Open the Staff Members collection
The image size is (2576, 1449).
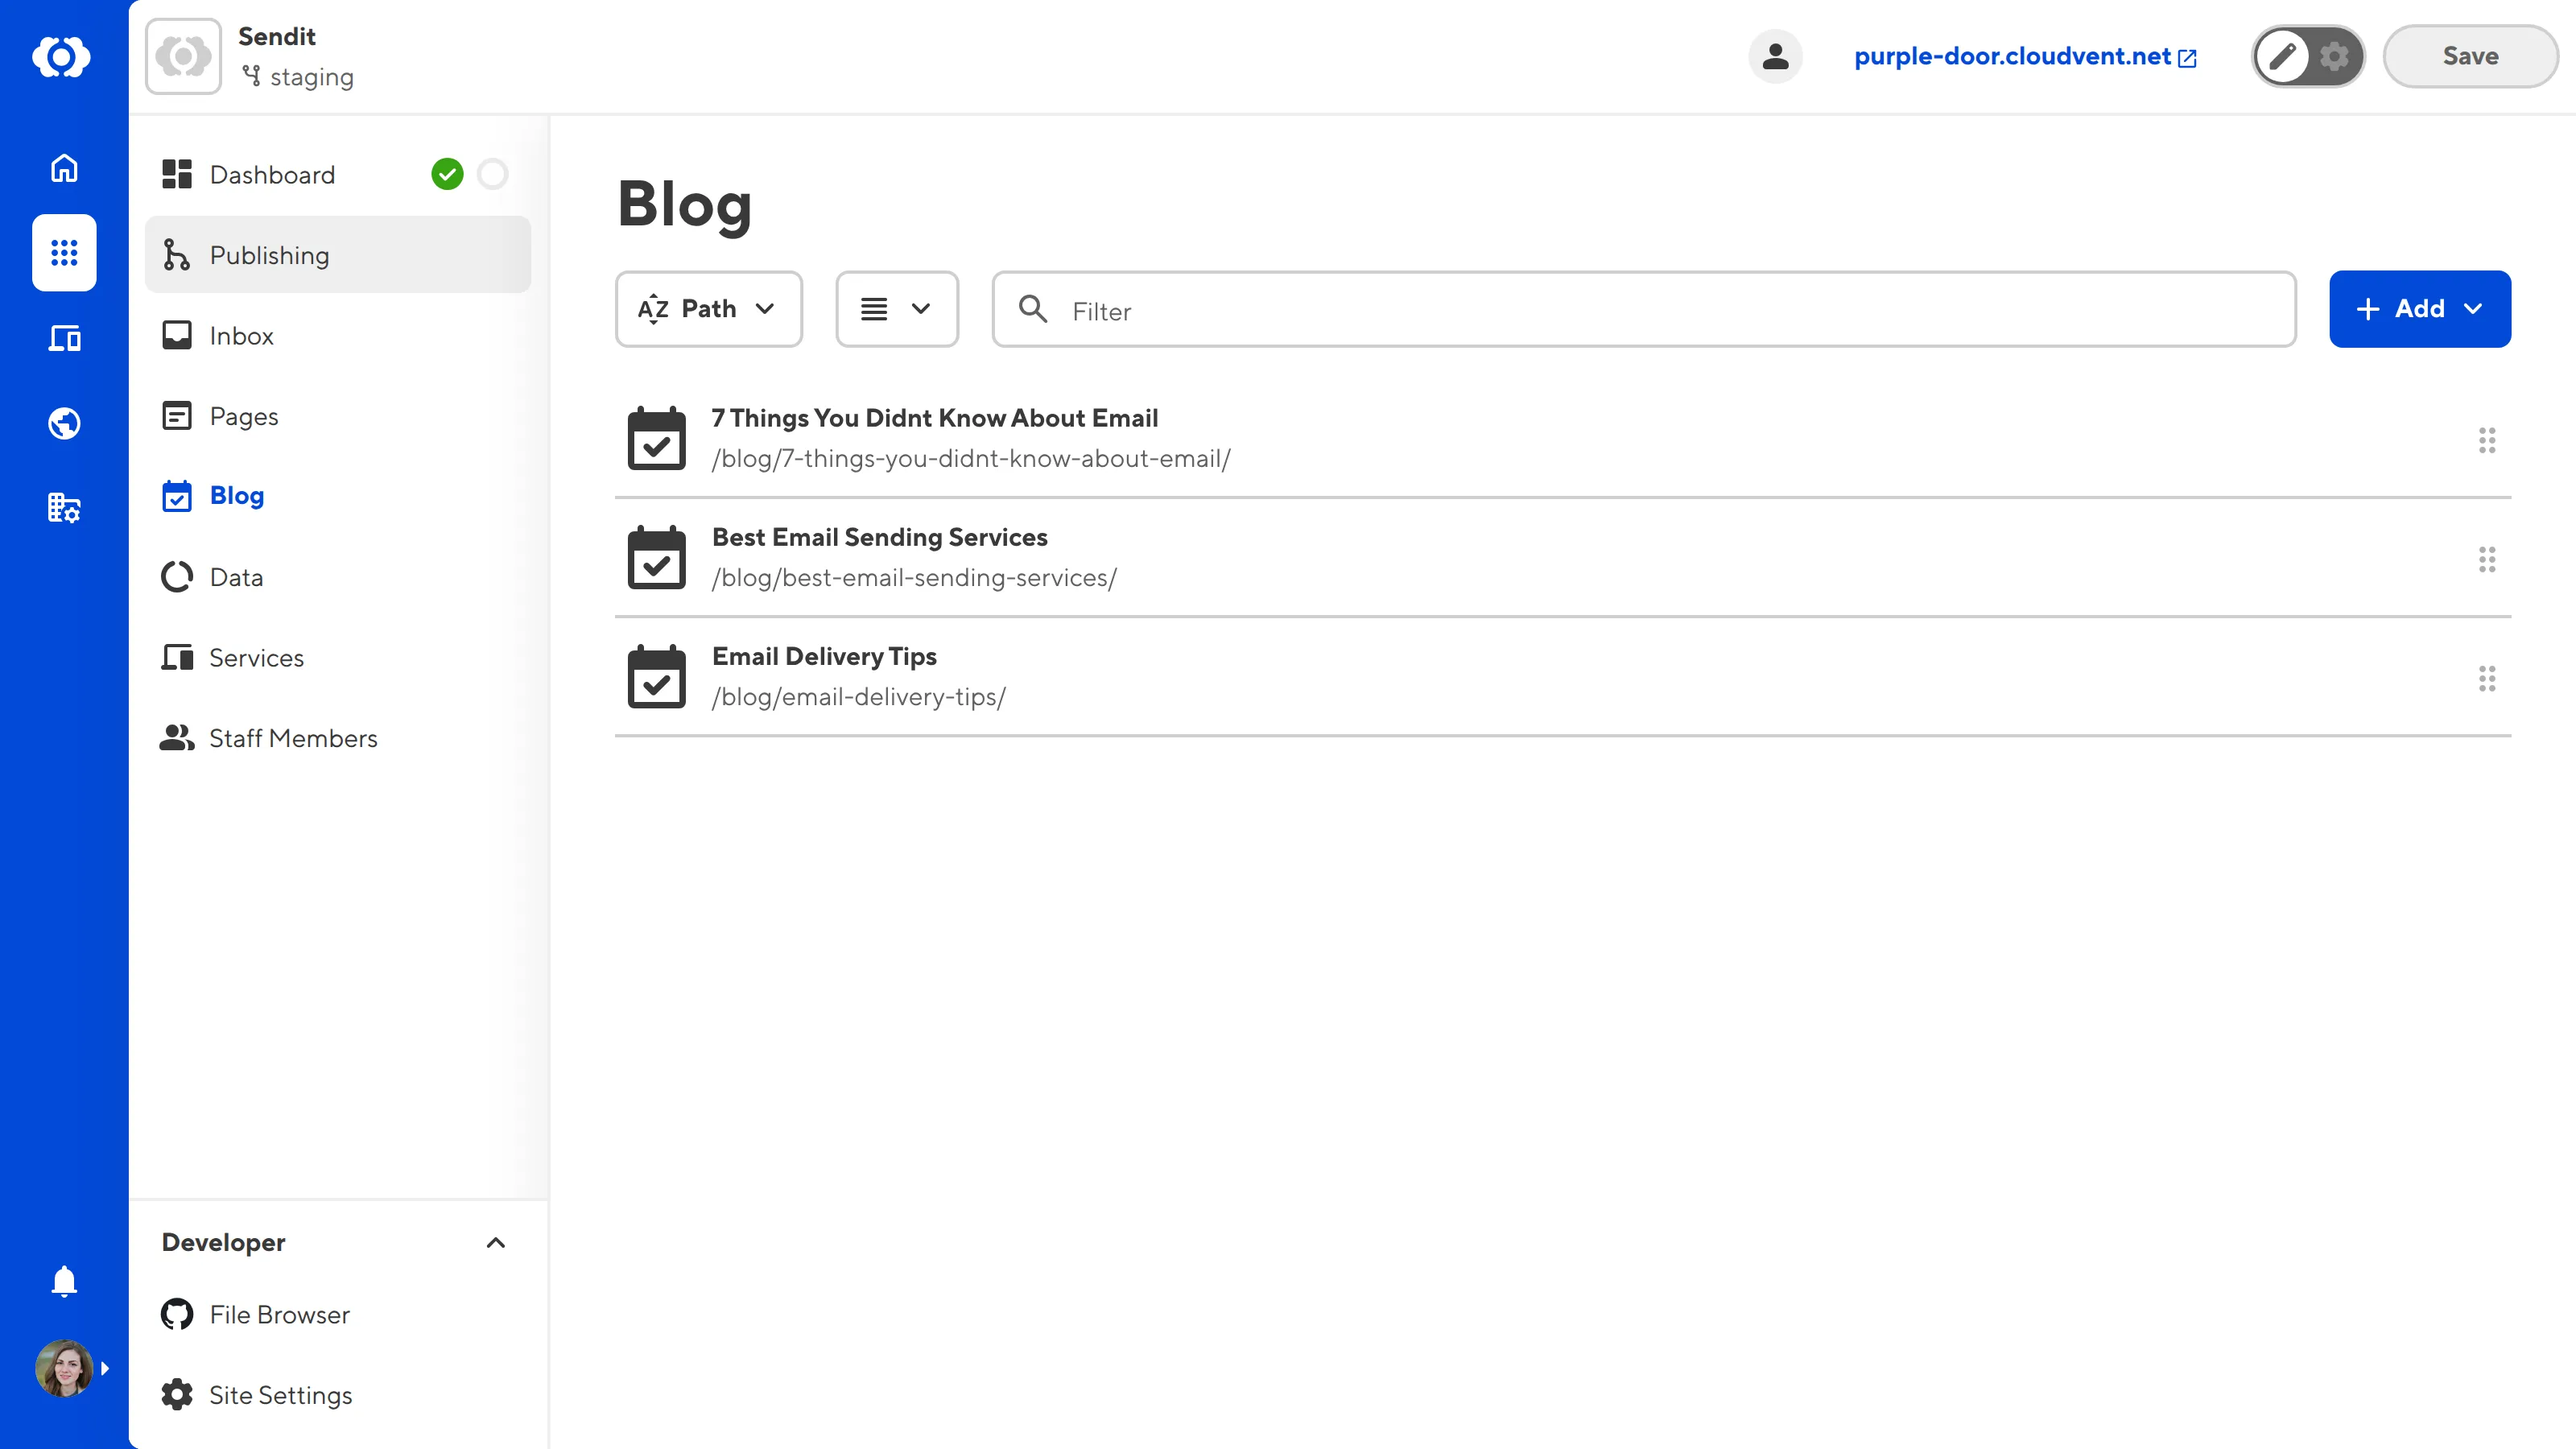[293, 738]
